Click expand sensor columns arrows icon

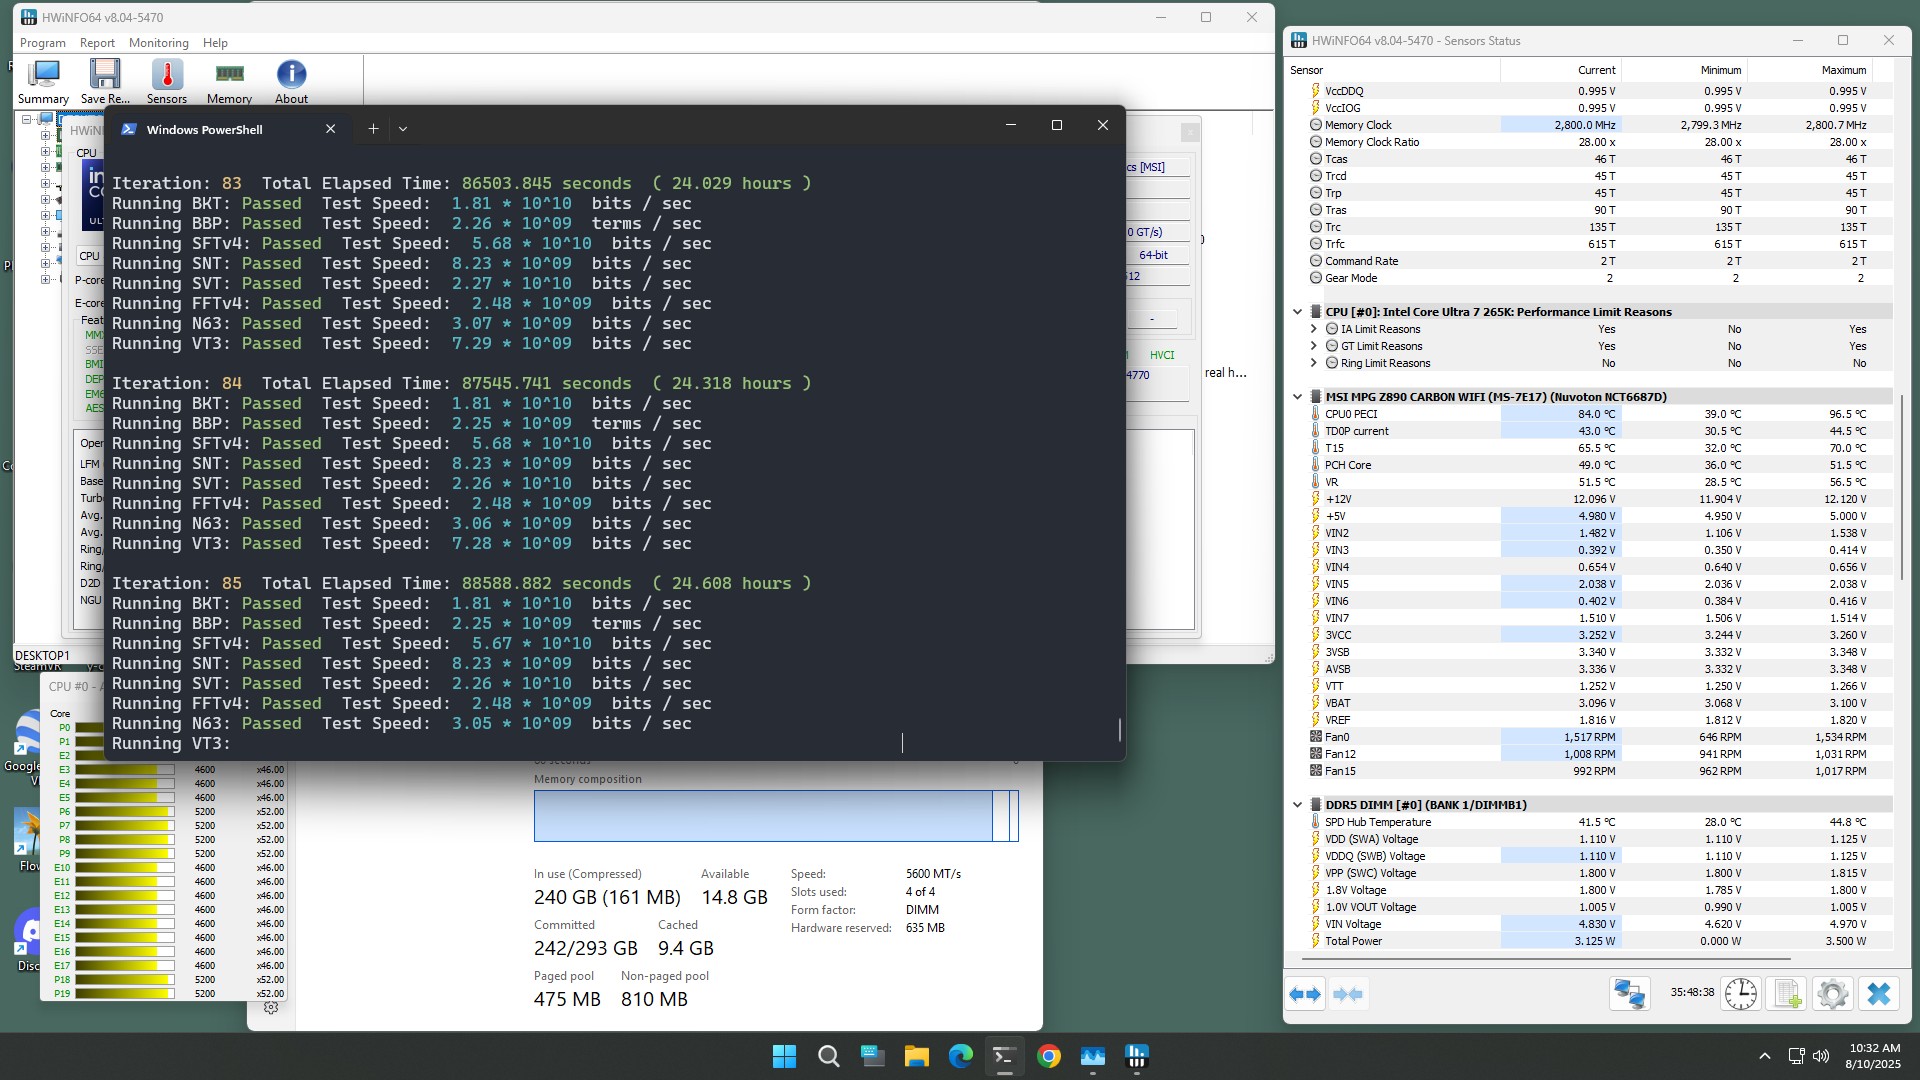[x=1305, y=994]
